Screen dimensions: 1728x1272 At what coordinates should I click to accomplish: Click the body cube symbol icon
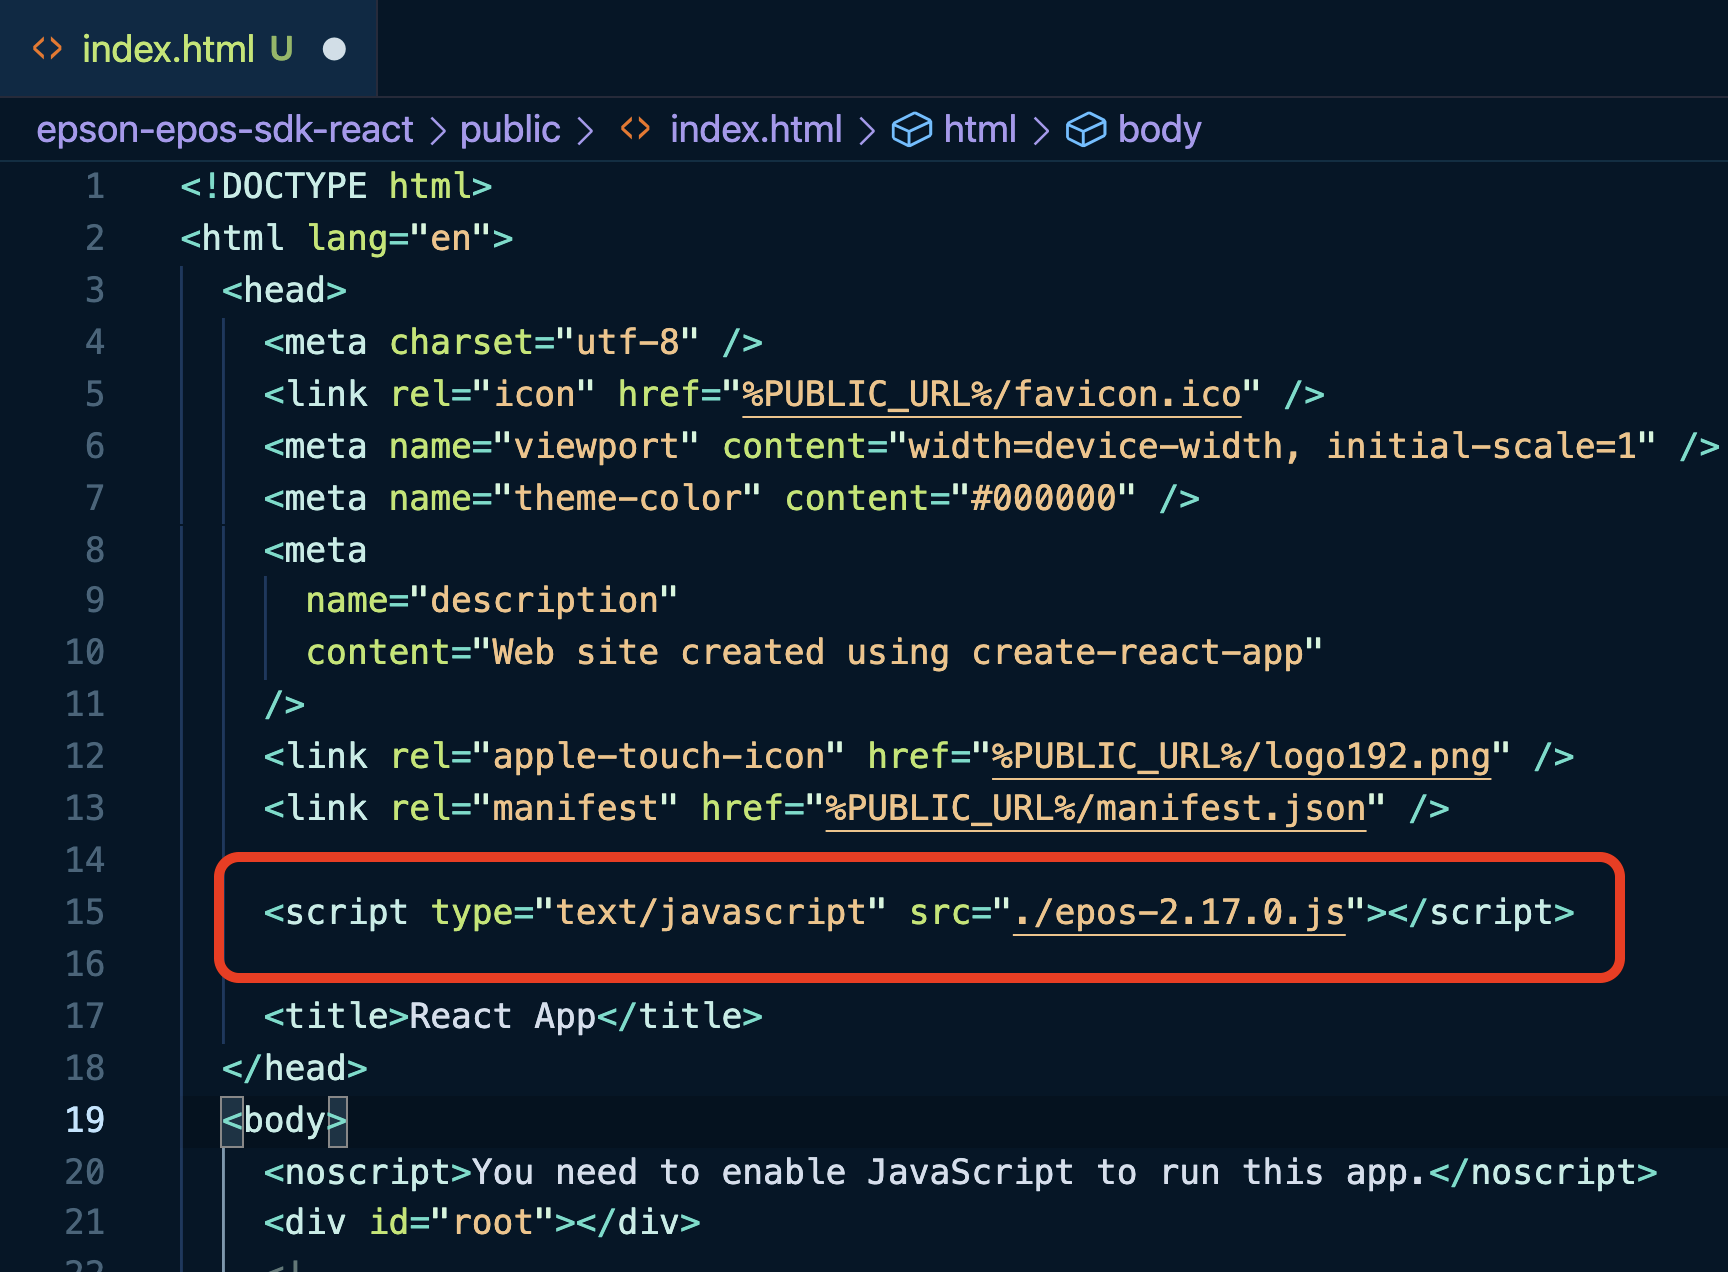1086,129
